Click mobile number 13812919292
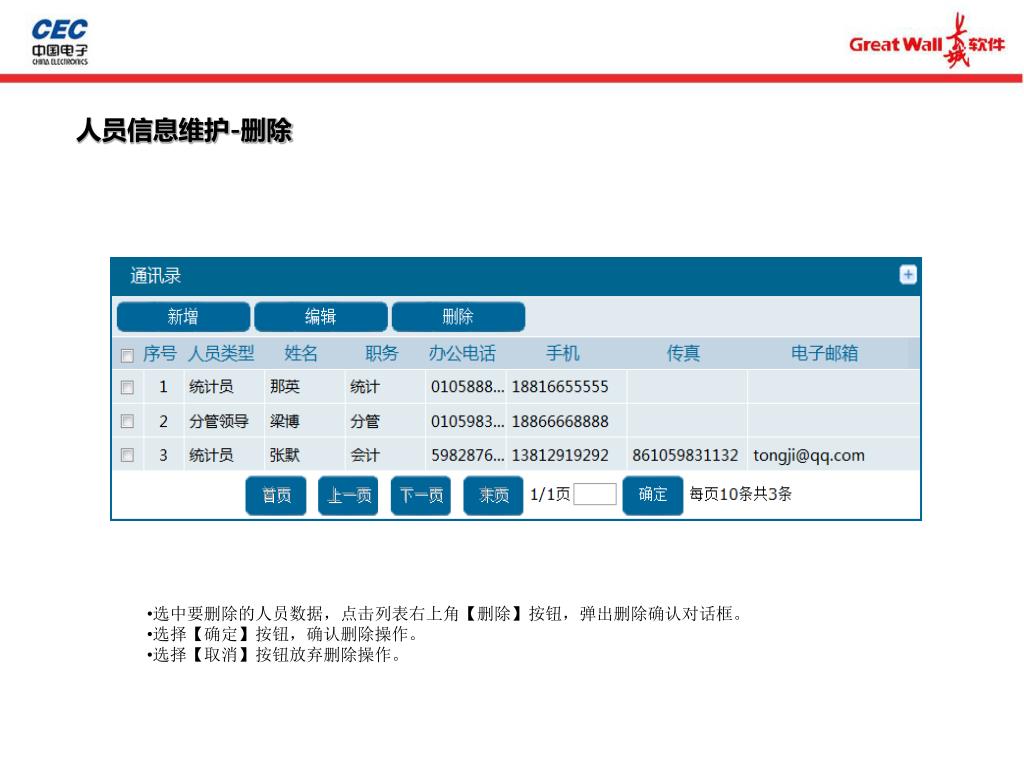The image size is (1024, 768). click(x=560, y=455)
